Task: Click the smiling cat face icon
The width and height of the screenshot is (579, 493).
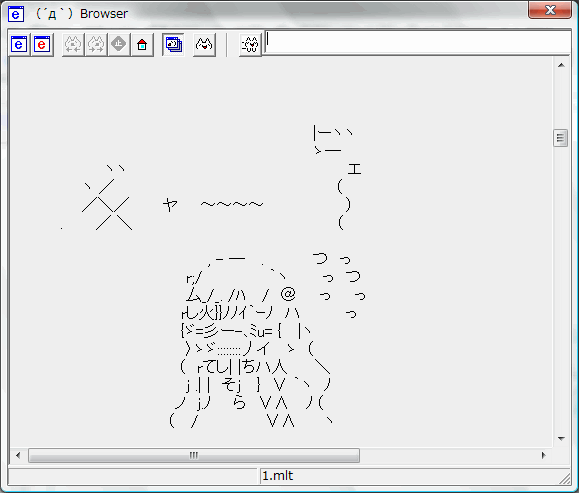Action: pyautogui.click(x=204, y=45)
